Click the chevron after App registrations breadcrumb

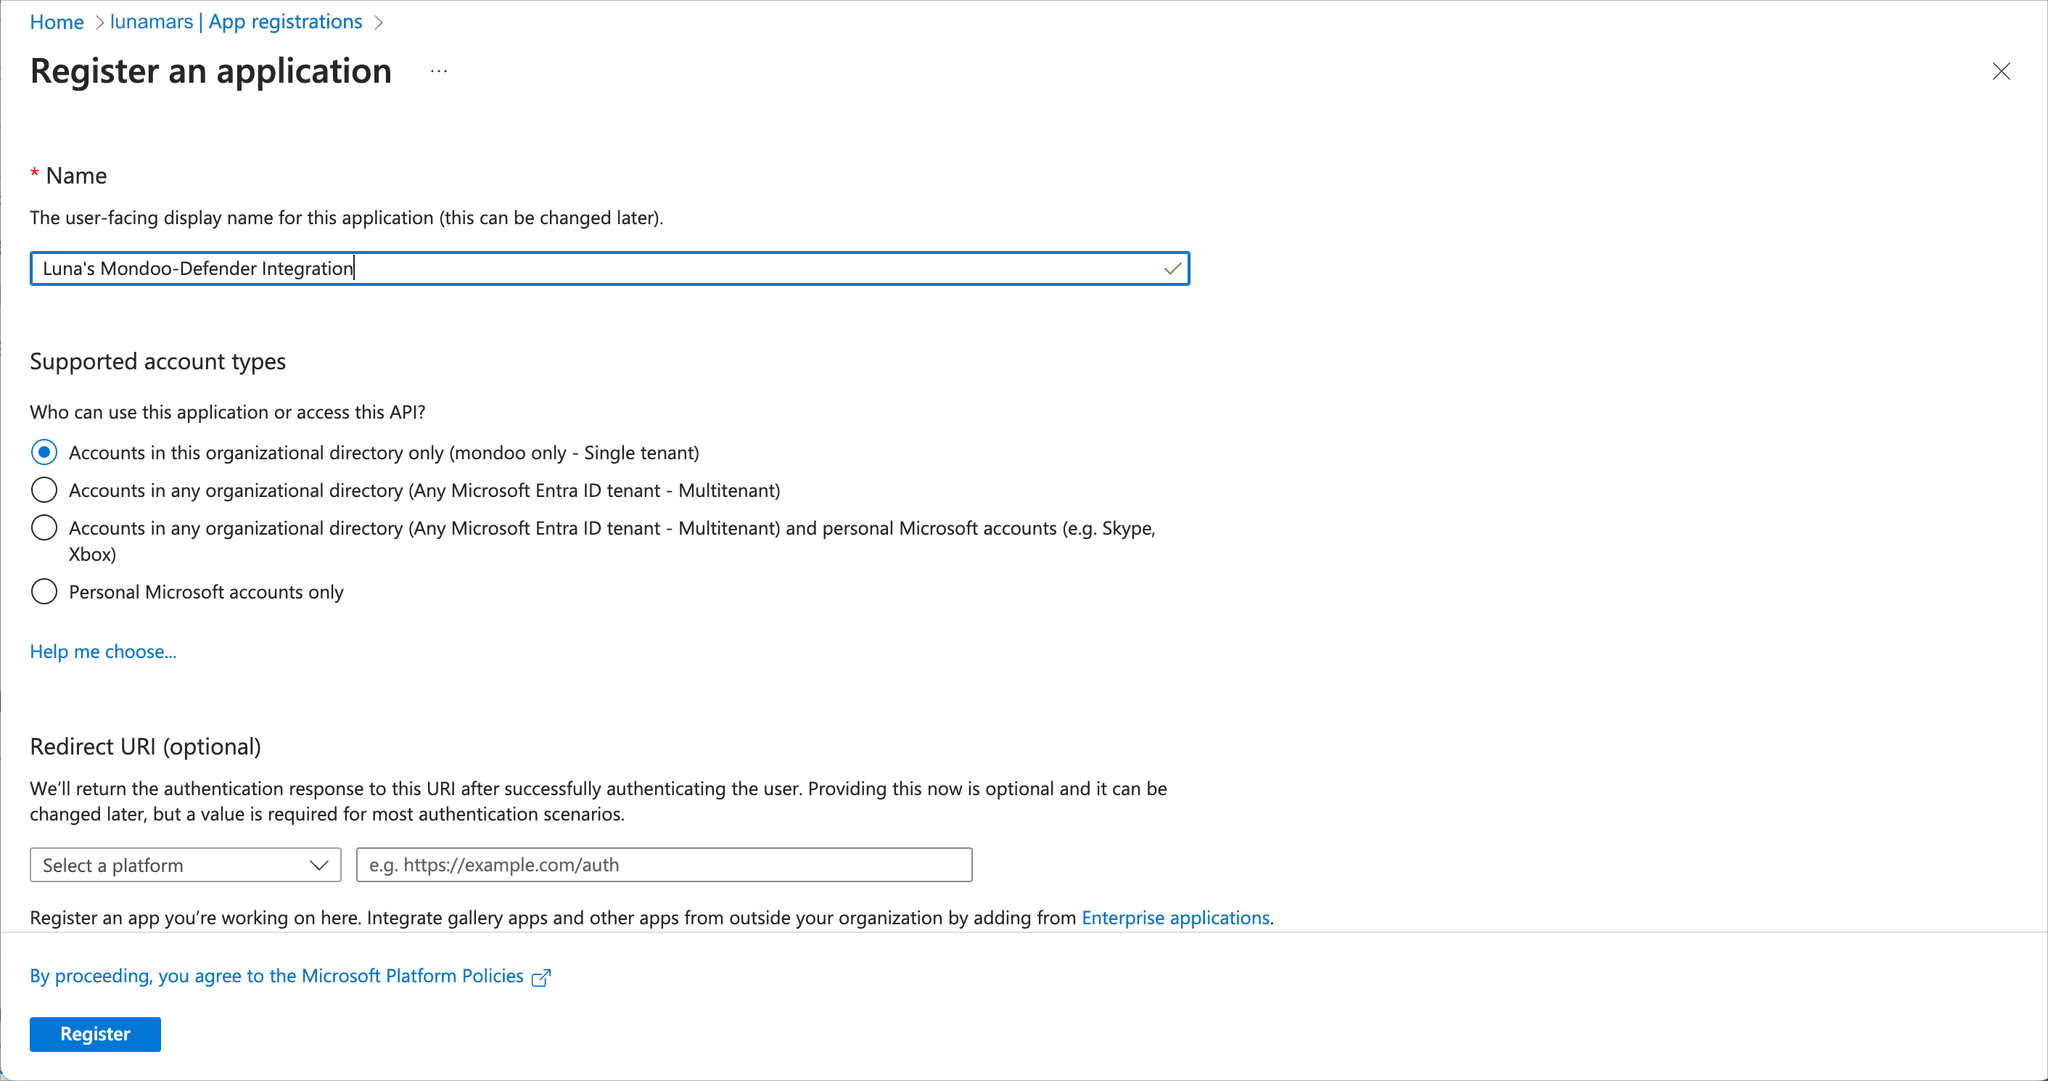[x=378, y=21]
